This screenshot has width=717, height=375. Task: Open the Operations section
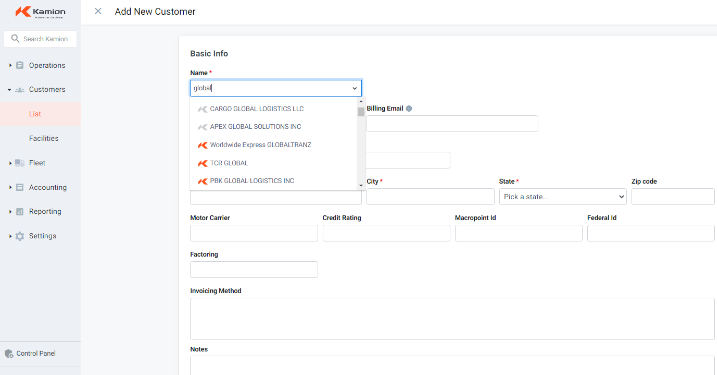point(47,65)
